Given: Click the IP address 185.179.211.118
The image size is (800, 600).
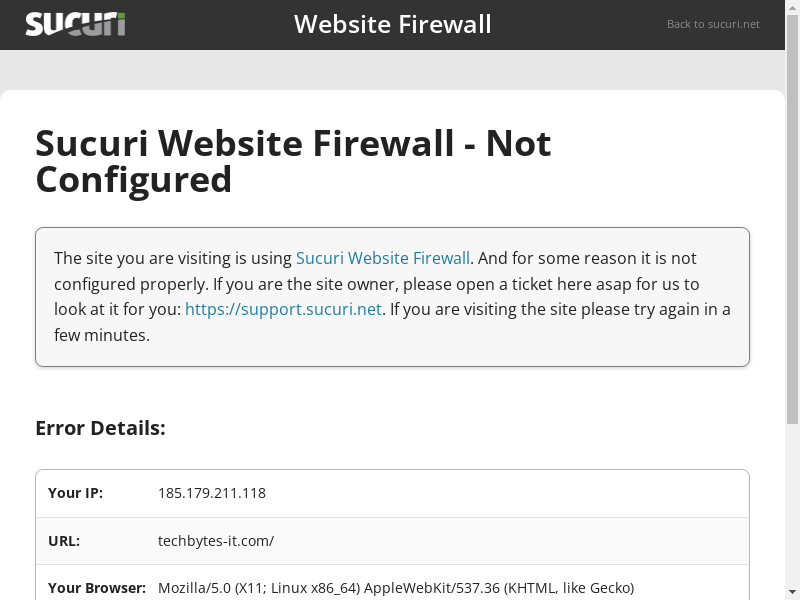Looking at the screenshot, I should [x=212, y=493].
